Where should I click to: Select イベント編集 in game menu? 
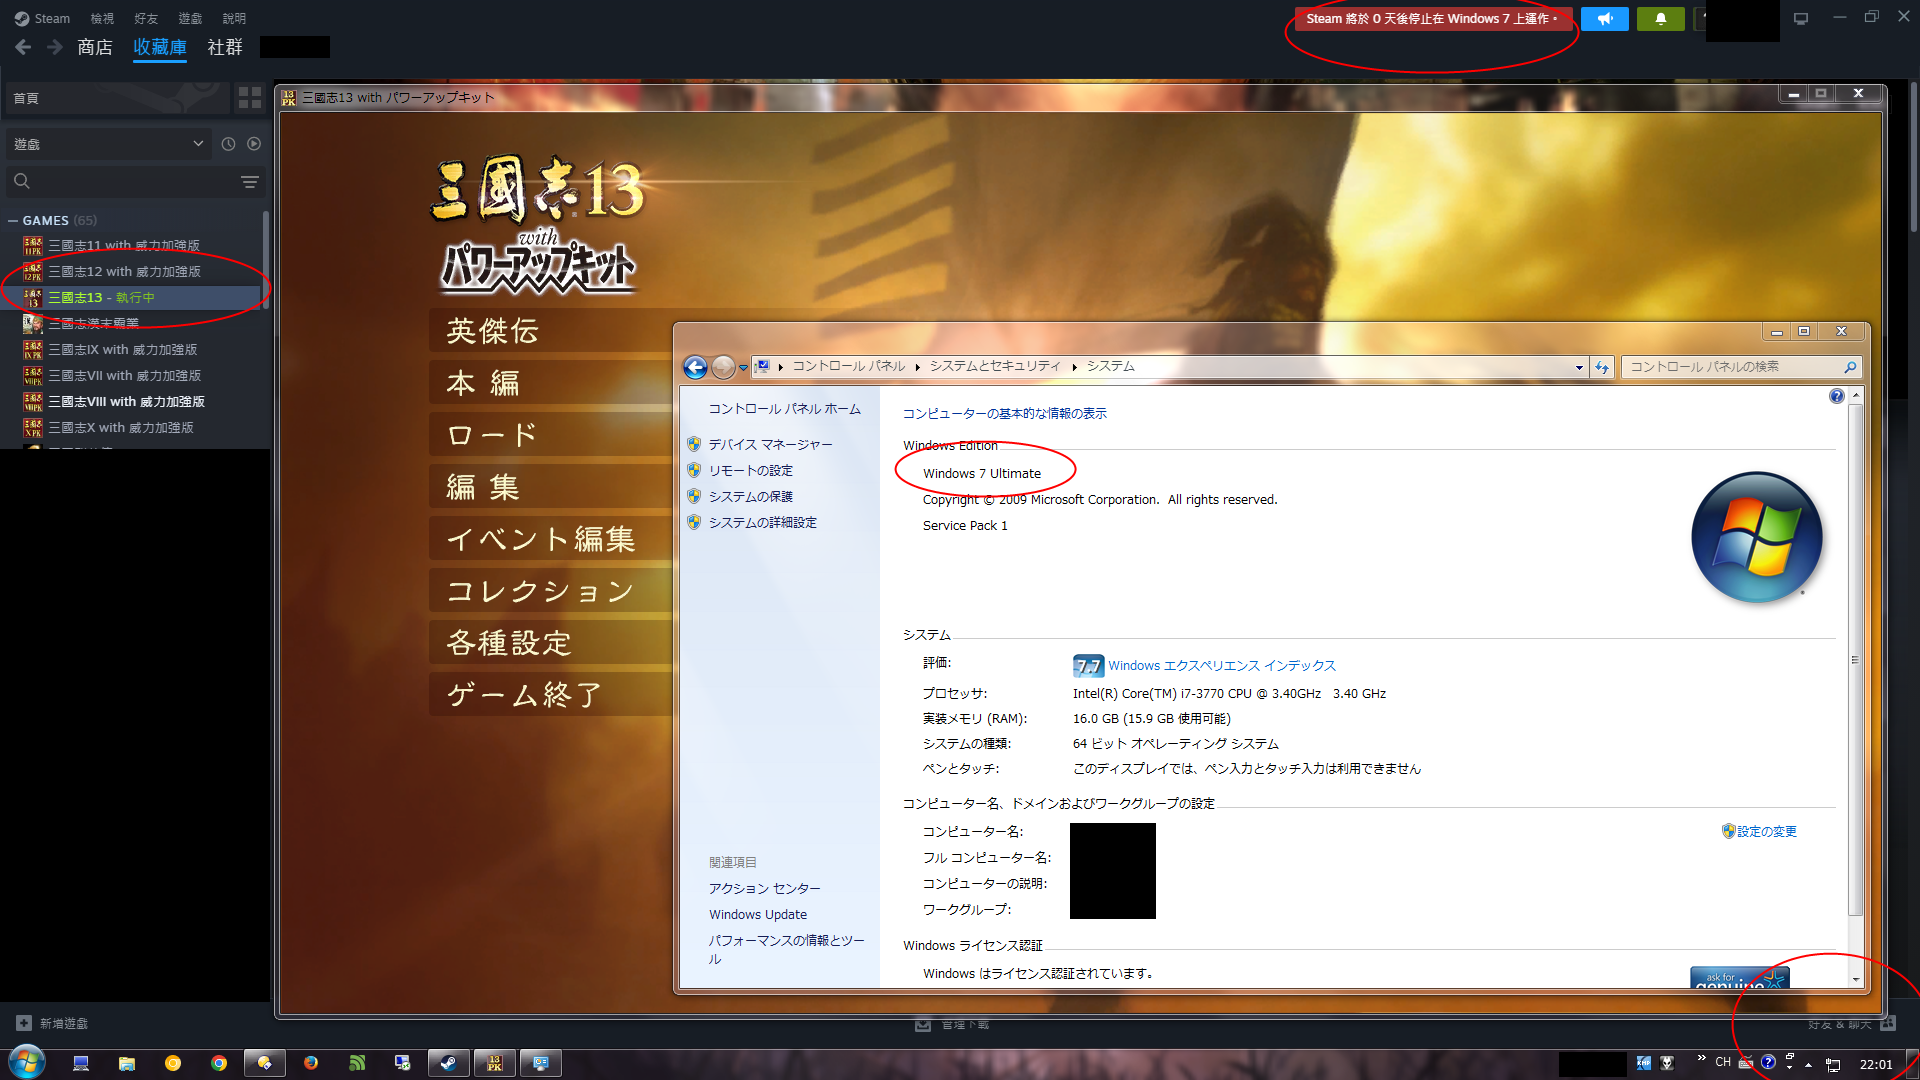[x=551, y=538]
